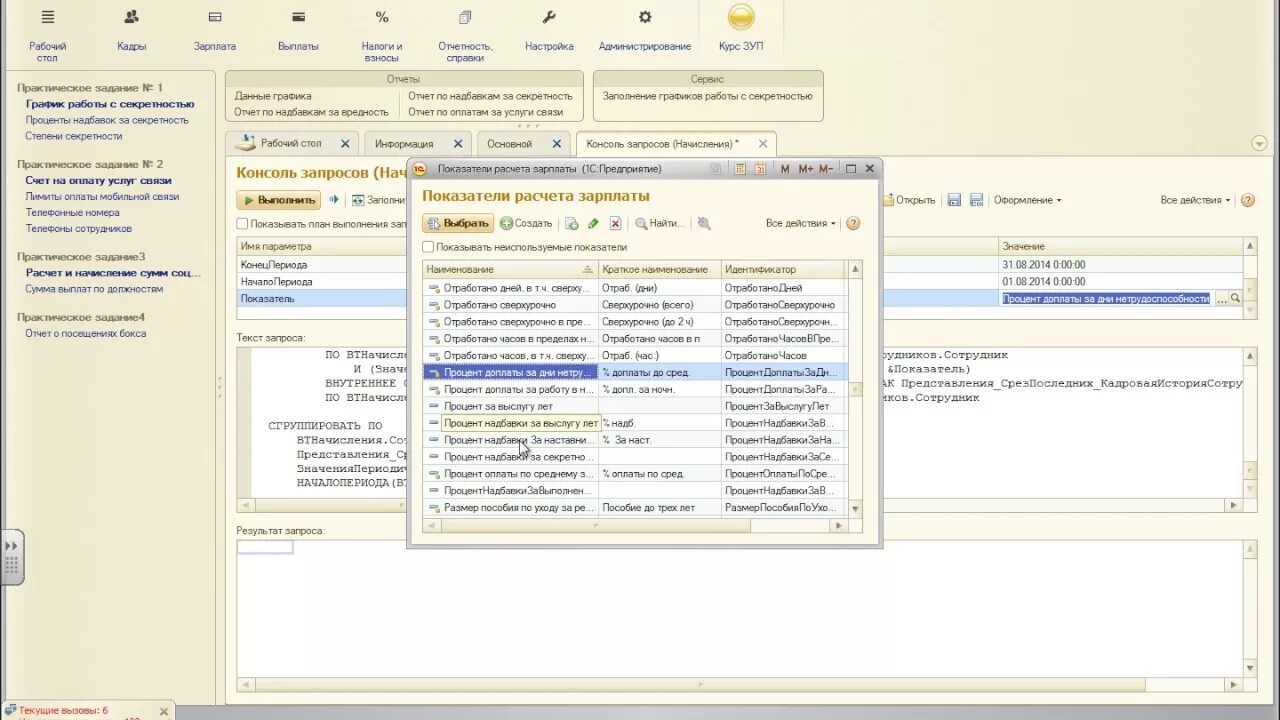This screenshot has width=1280, height=720.
Task: Select the КонецПериода parameter row
Action: 740,265
